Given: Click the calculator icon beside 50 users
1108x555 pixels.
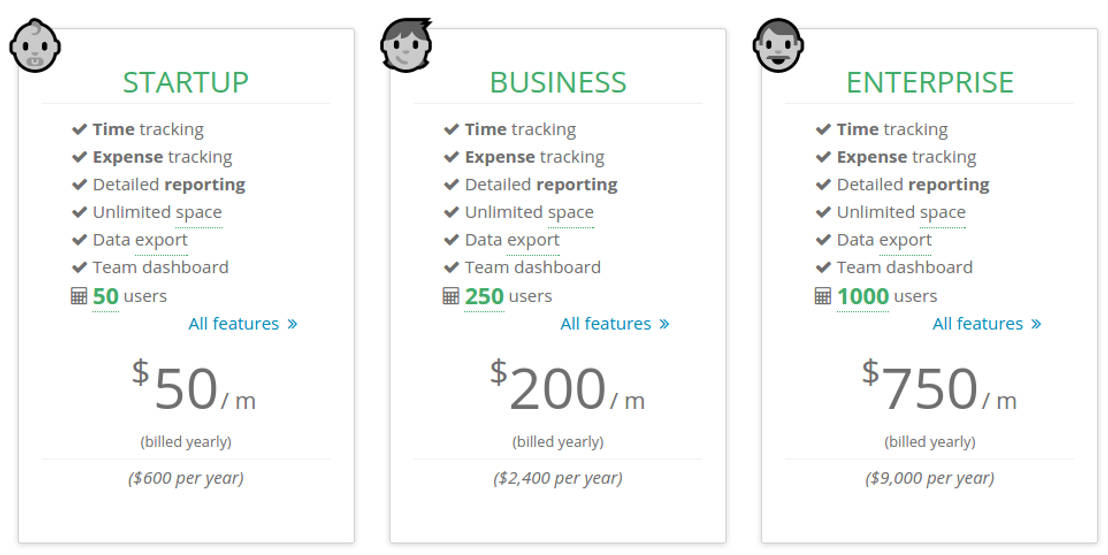Looking at the screenshot, I should 79,296.
